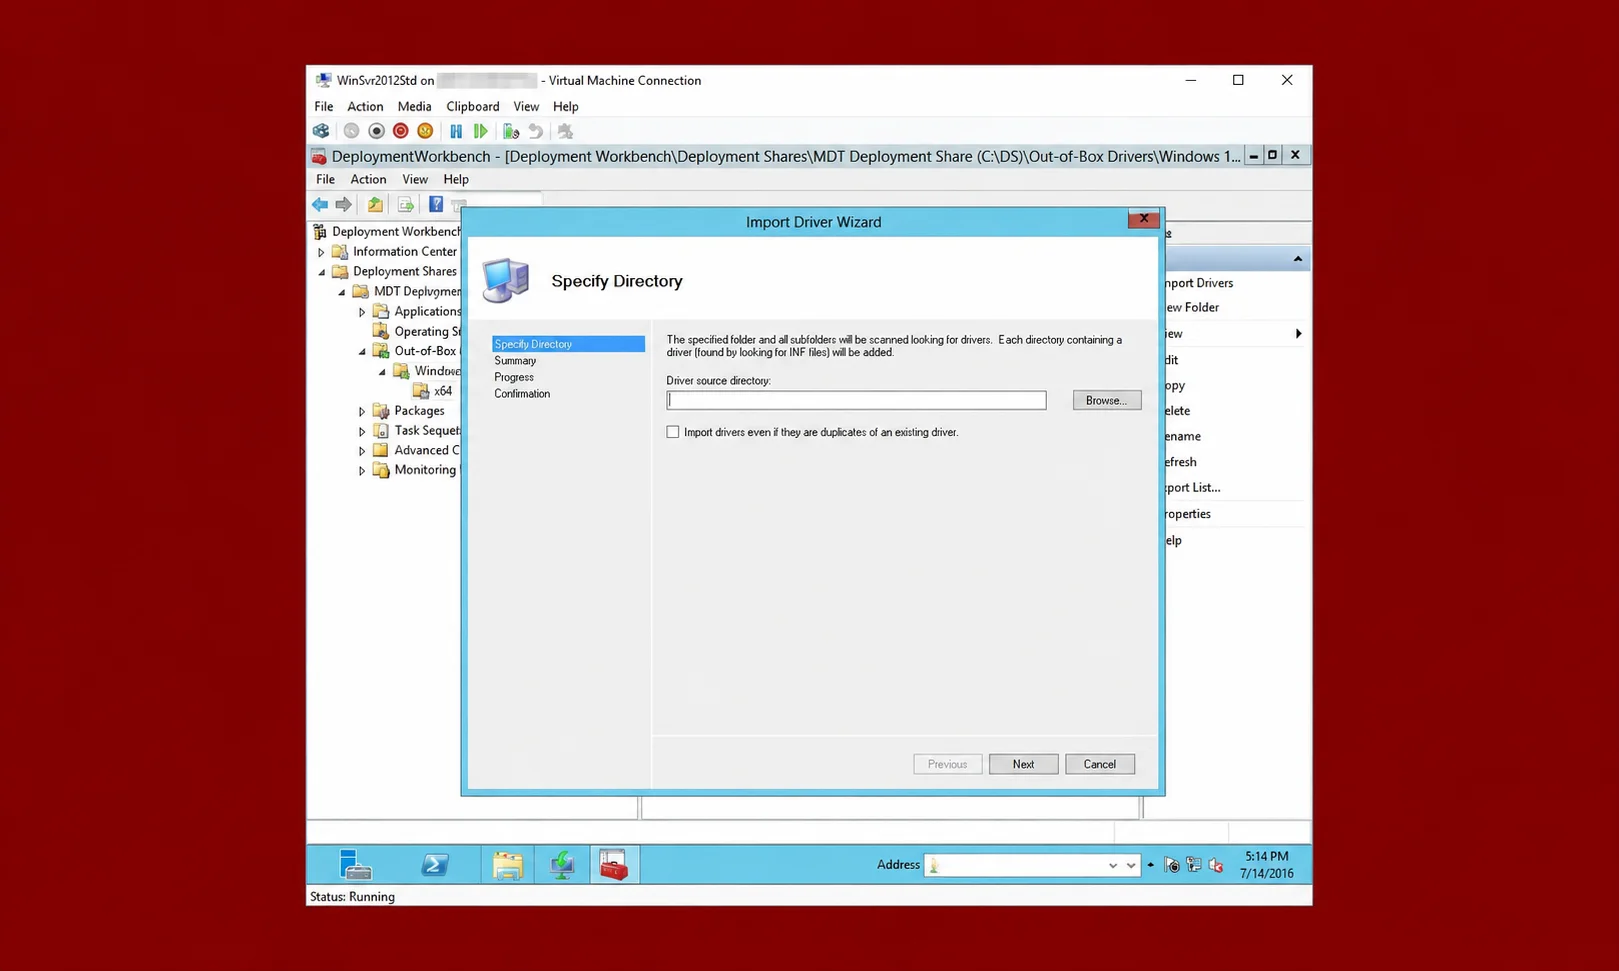Screen dimensions: 1619x971
Task: Expand the Monitoring tree node
Action: click(x=362, y=470)
